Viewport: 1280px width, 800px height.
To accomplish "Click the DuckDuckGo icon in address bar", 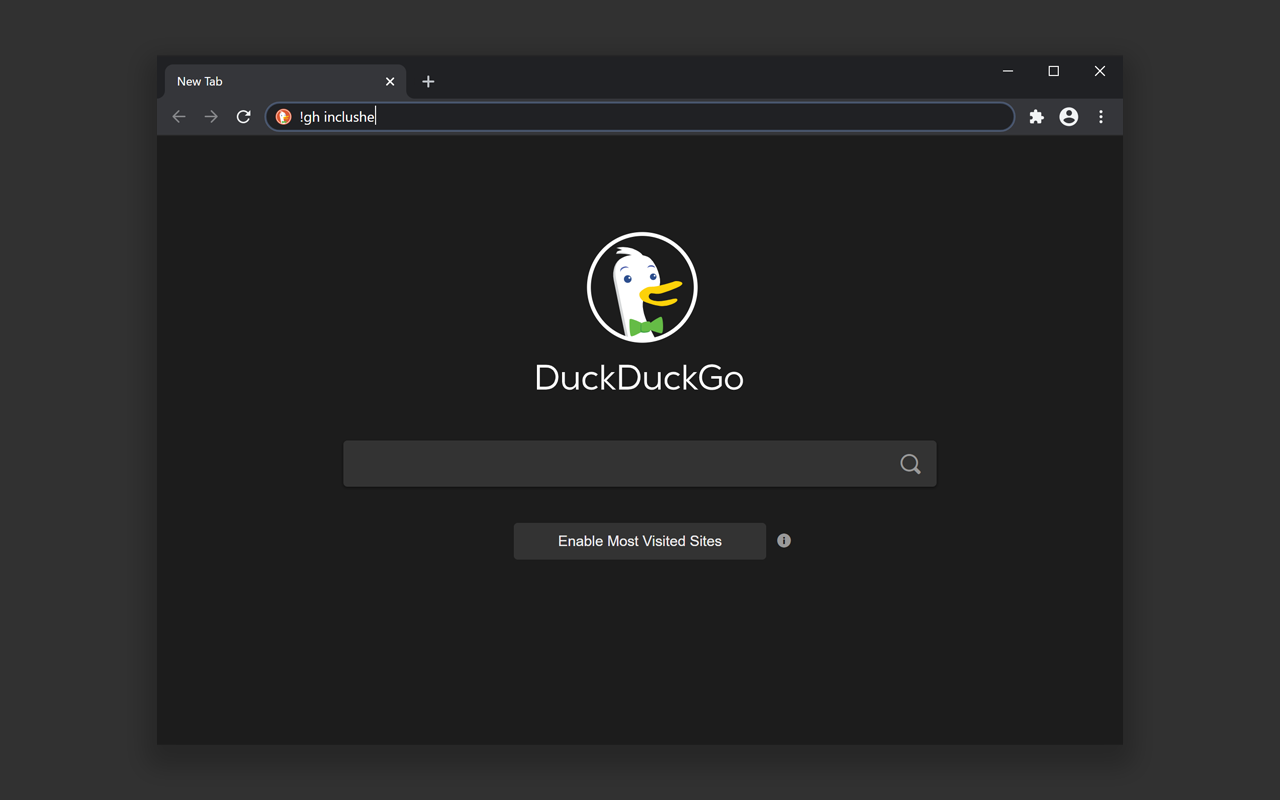I will (x=284, y=117).
